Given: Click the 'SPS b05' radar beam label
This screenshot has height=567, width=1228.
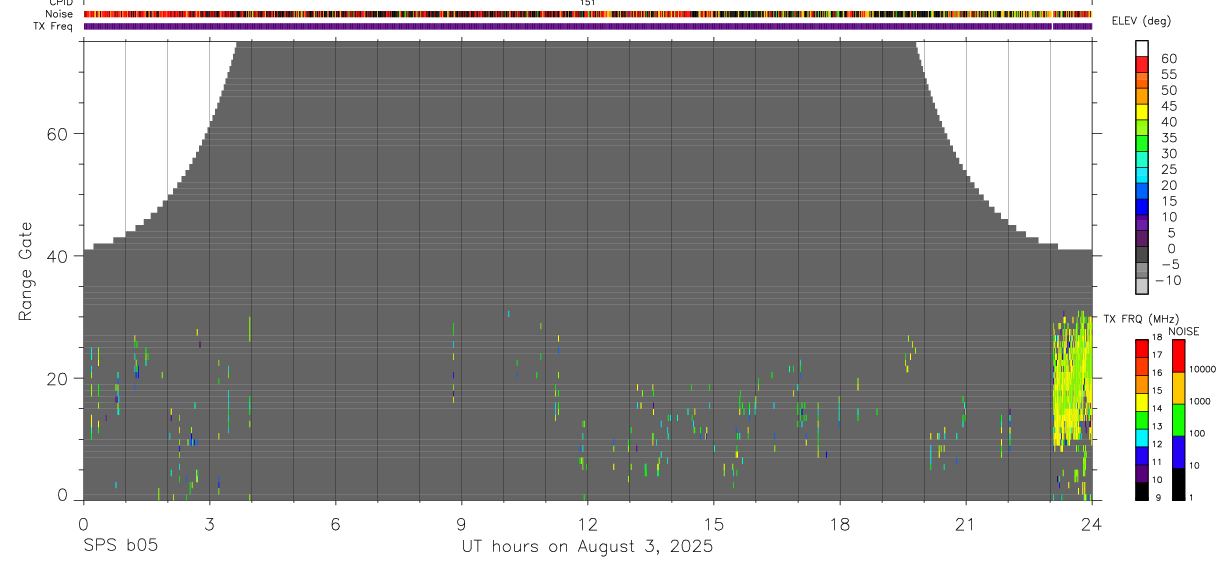Looking at the screenshot, I should point(119,546).
